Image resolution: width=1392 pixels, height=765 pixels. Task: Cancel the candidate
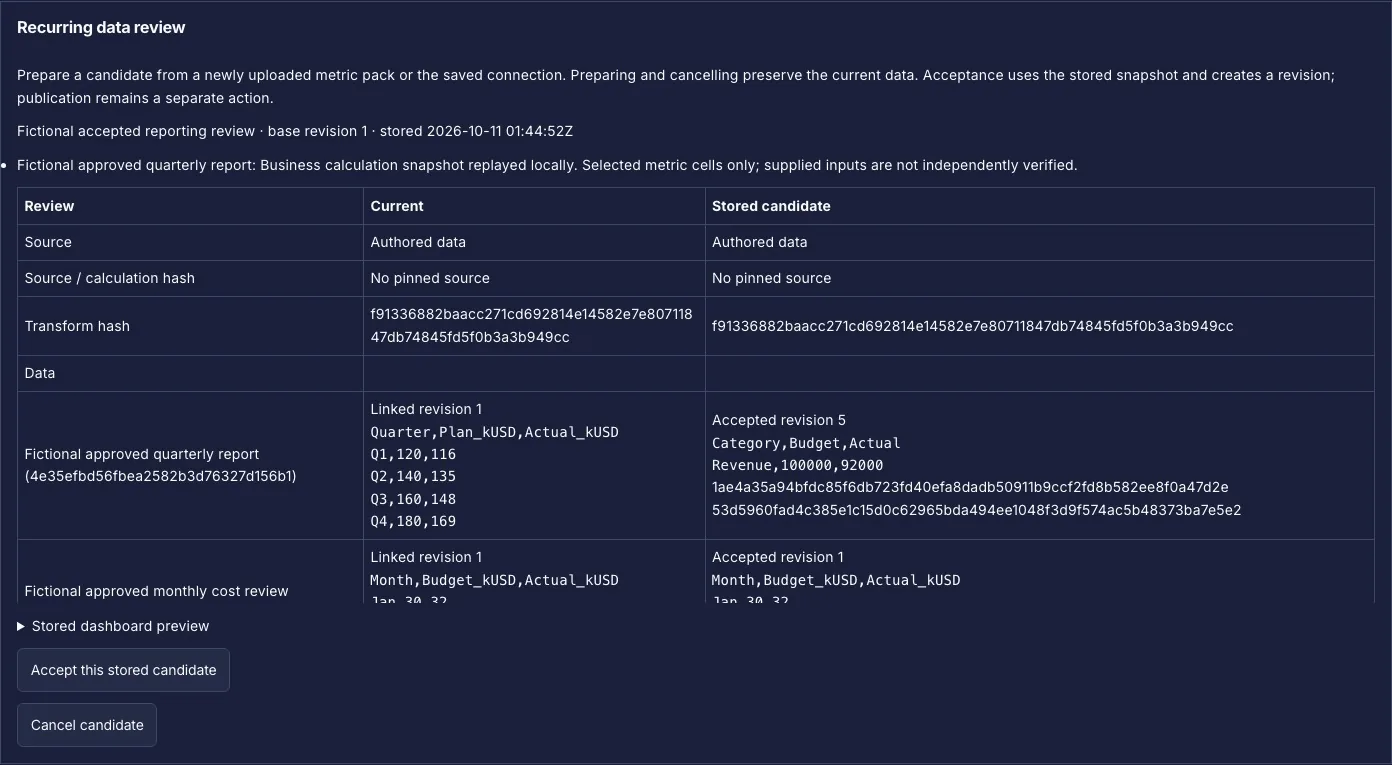point(87,725)
